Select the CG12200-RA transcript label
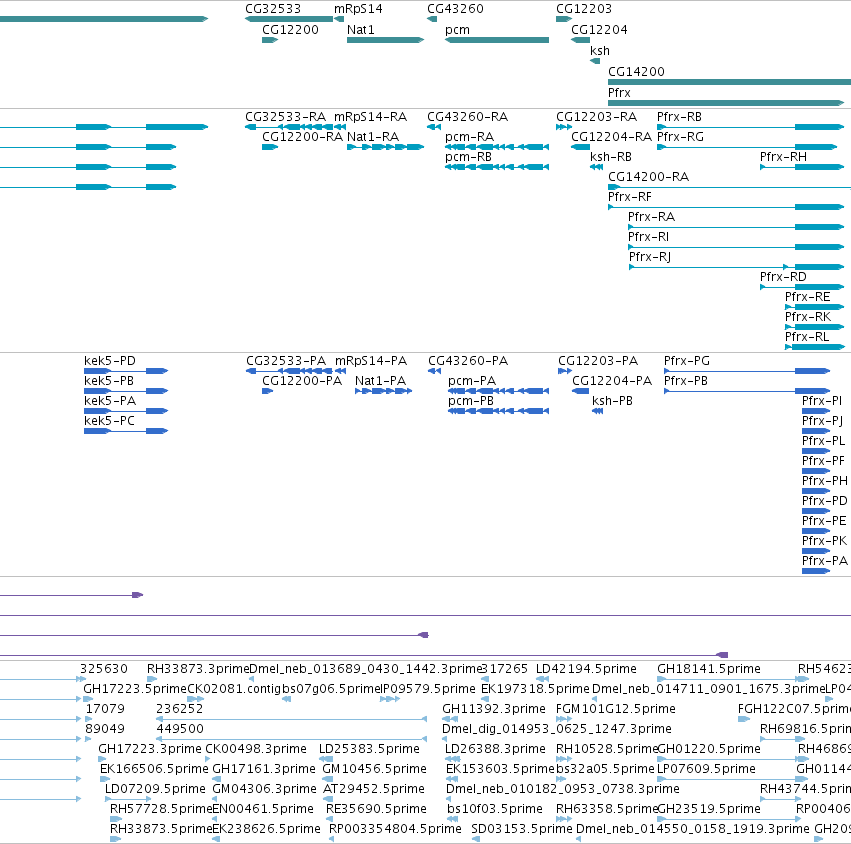Screen dimensions: 851x844 point(302,137)
